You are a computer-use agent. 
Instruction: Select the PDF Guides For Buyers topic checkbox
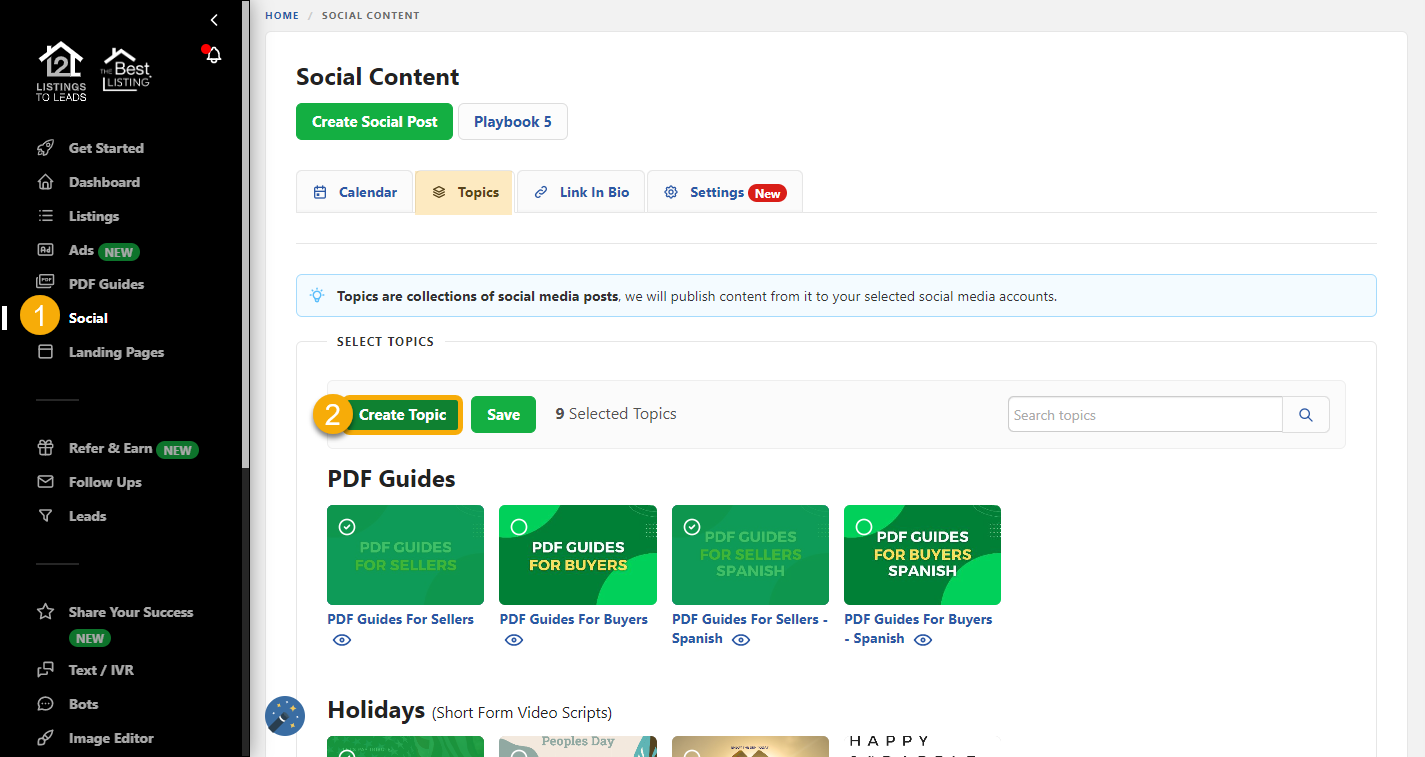click(519, 525)
